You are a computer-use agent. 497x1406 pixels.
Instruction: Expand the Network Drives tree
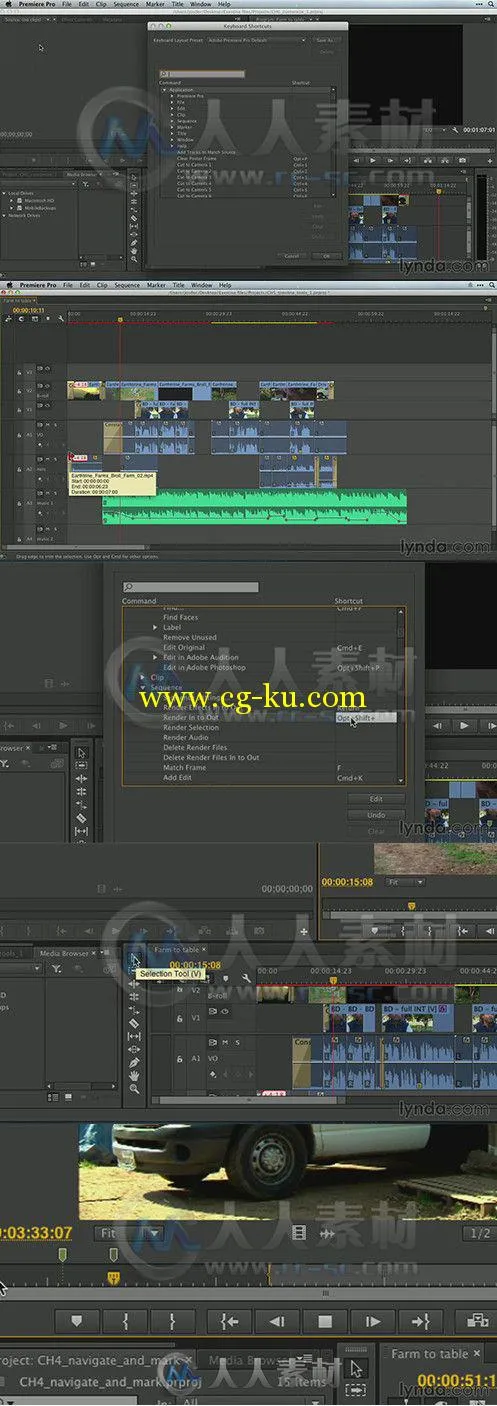4,215
